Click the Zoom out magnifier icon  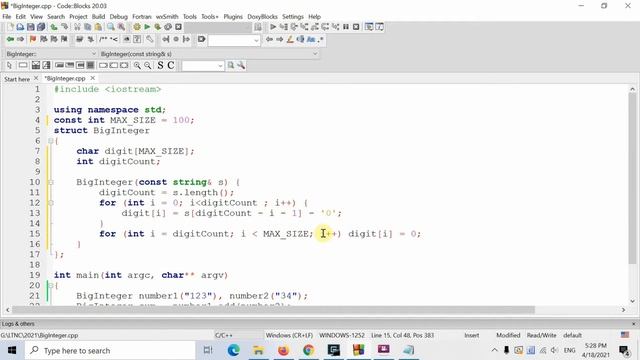pos(148,65)
